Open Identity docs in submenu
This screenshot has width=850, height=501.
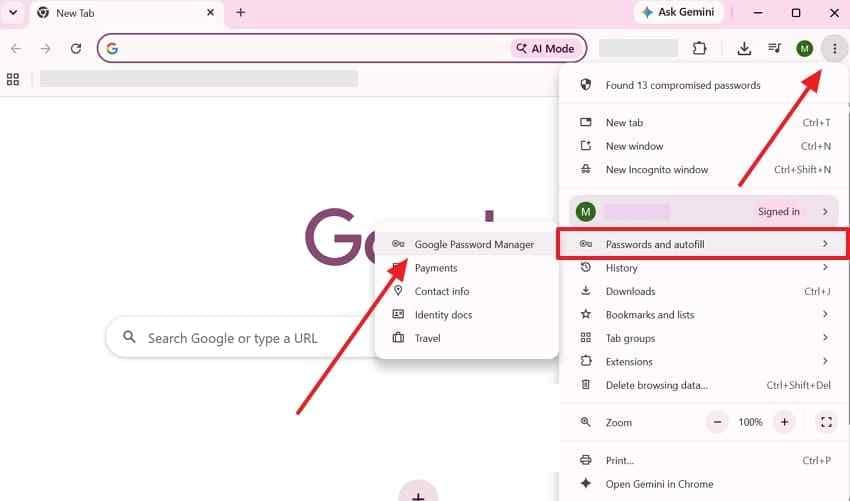[x=466, y=314]
